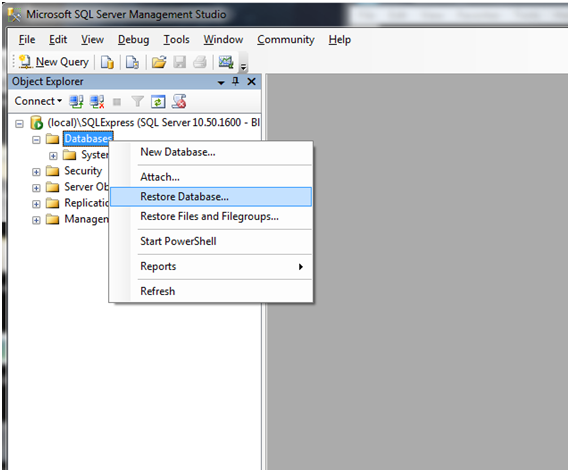Image resolution: width=570 pixels, height=472 pixels.
Task: Expand the Security node
Action: [36, 172]
